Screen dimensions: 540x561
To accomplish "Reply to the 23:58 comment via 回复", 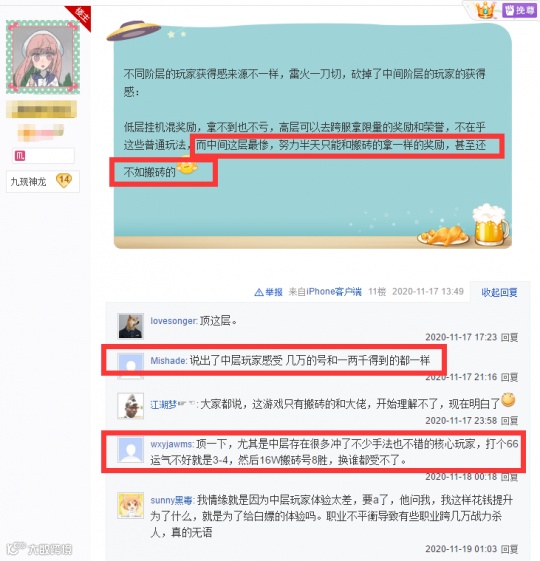I will [509, 421].
